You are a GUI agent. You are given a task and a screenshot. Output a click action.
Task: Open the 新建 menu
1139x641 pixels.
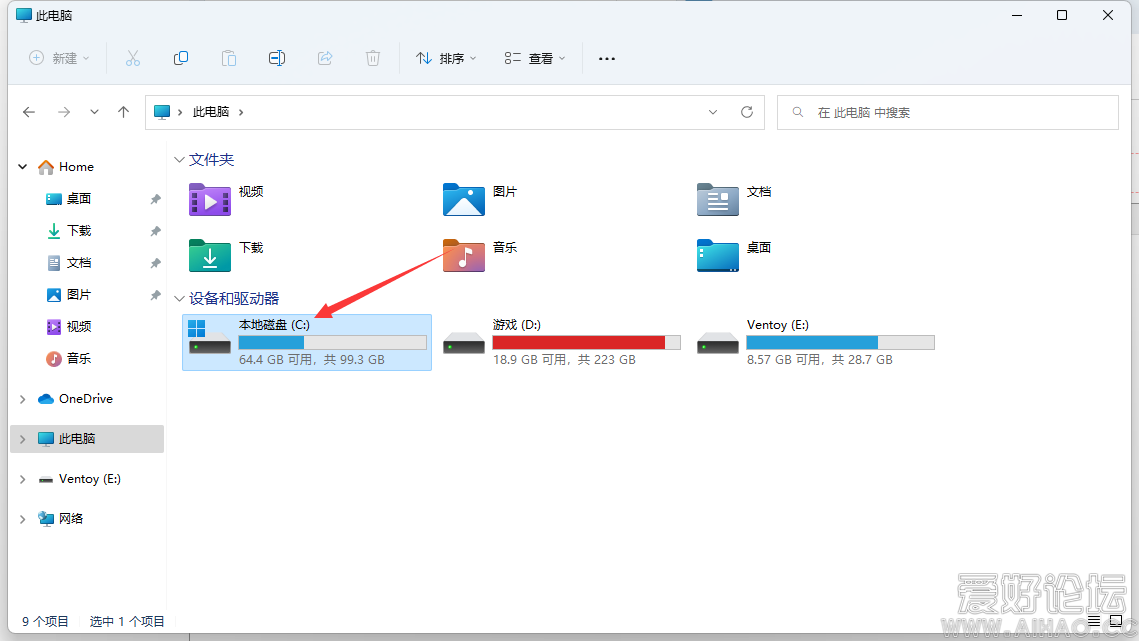click(58, 58)
